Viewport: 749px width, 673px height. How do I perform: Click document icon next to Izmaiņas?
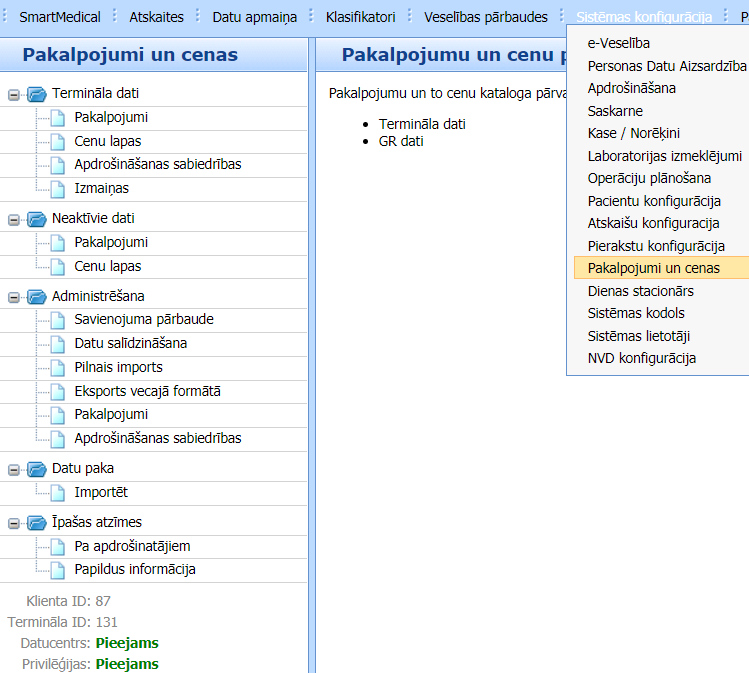point(58,188)
